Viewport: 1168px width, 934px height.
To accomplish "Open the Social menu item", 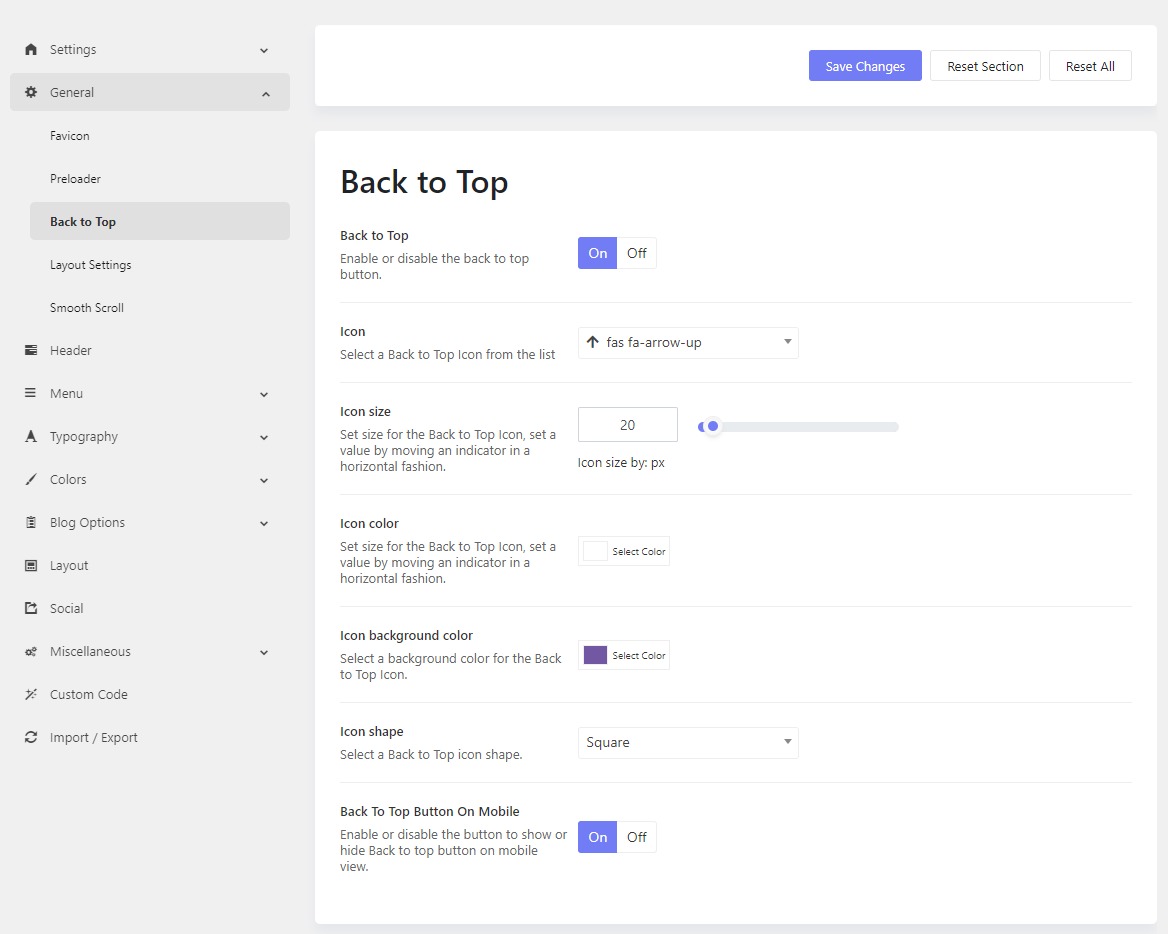I will (150, 609).
